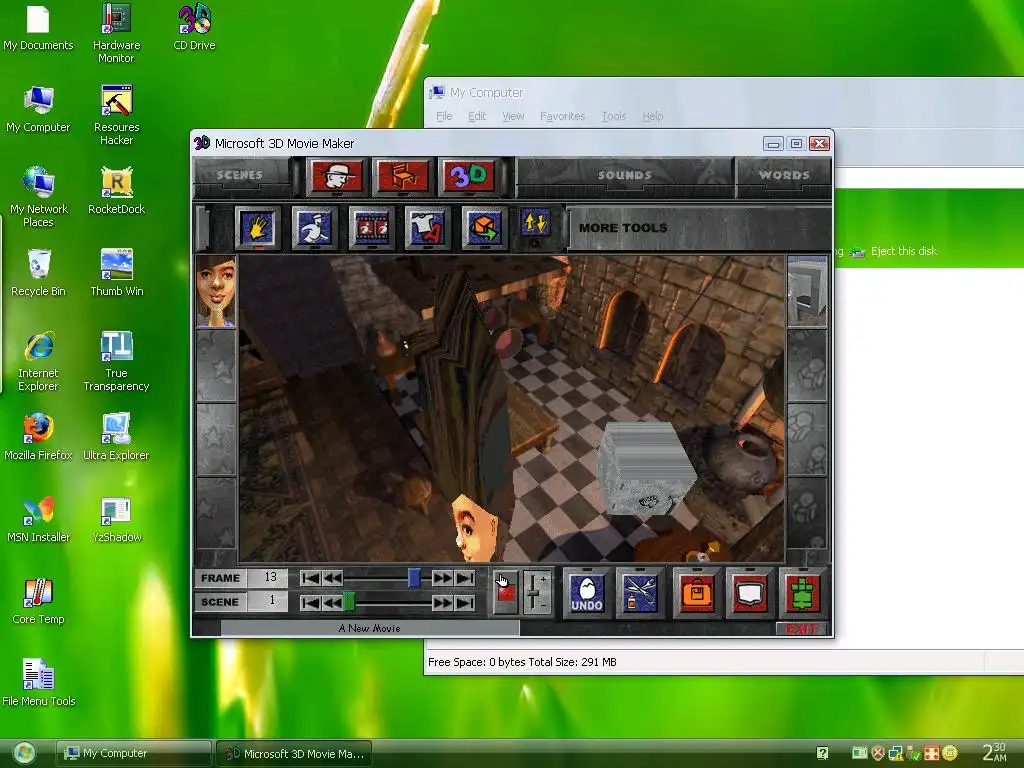Open the scissors and glue editing tool

[639, 592]
